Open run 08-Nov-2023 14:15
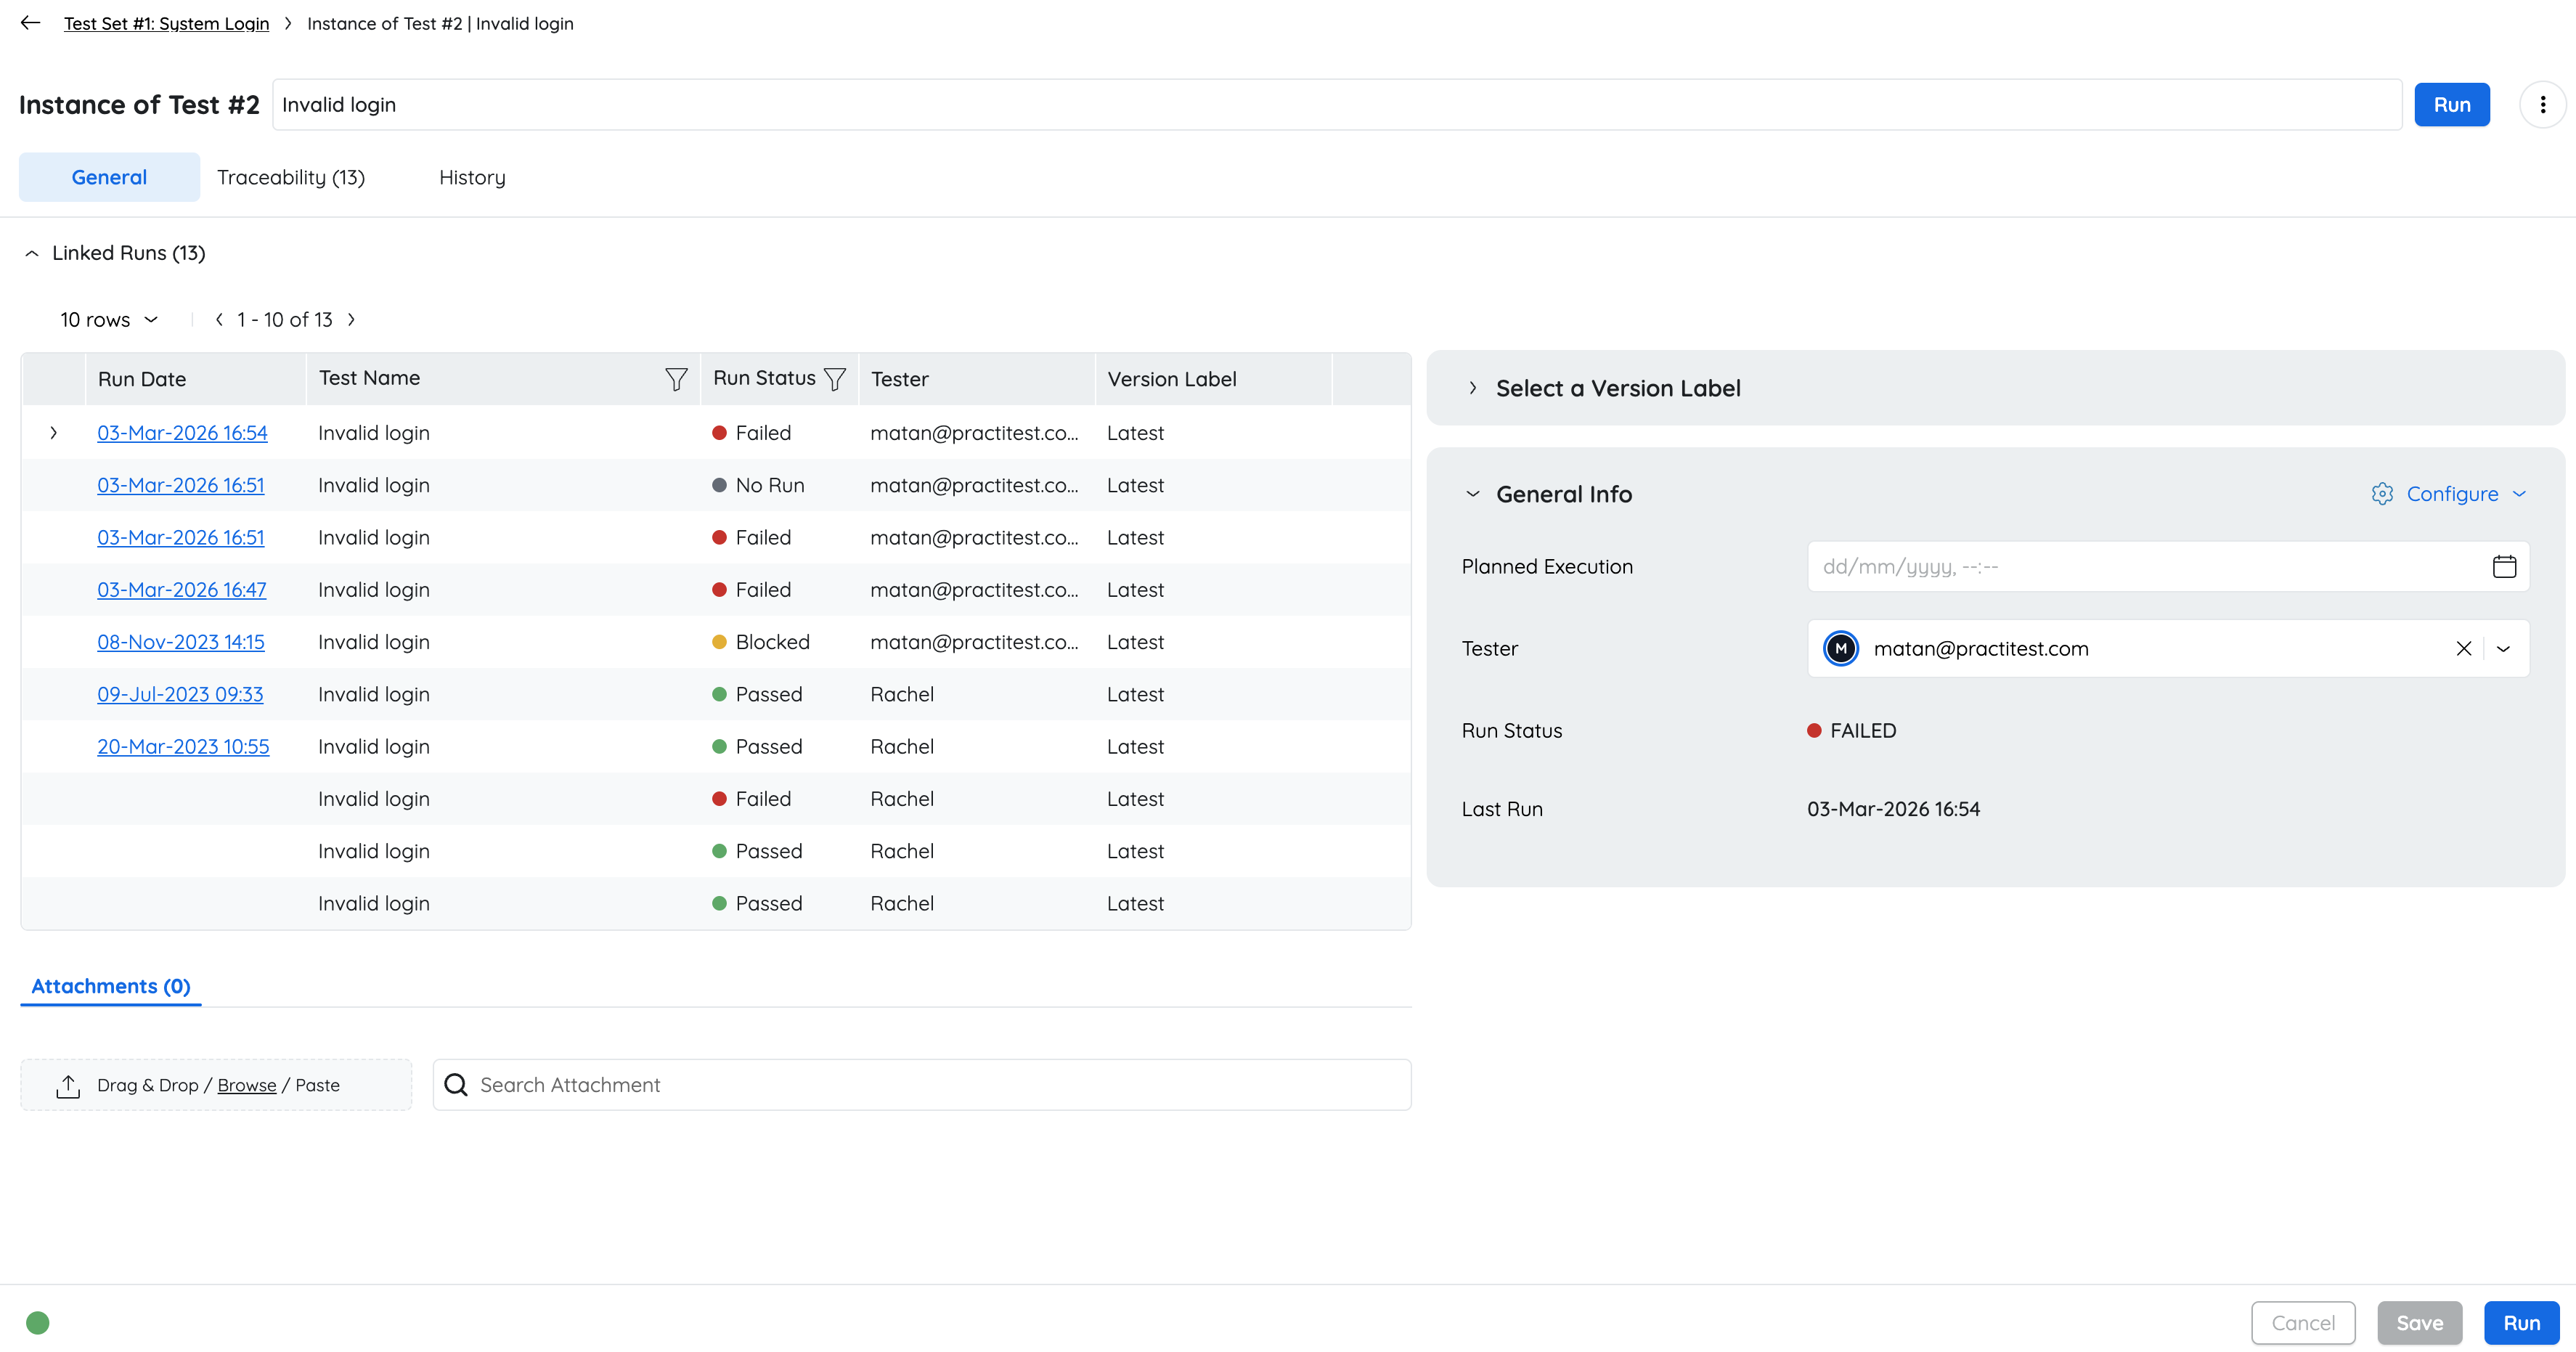This screenshot has height=1352, width=2576. click(x=181, y=642)
